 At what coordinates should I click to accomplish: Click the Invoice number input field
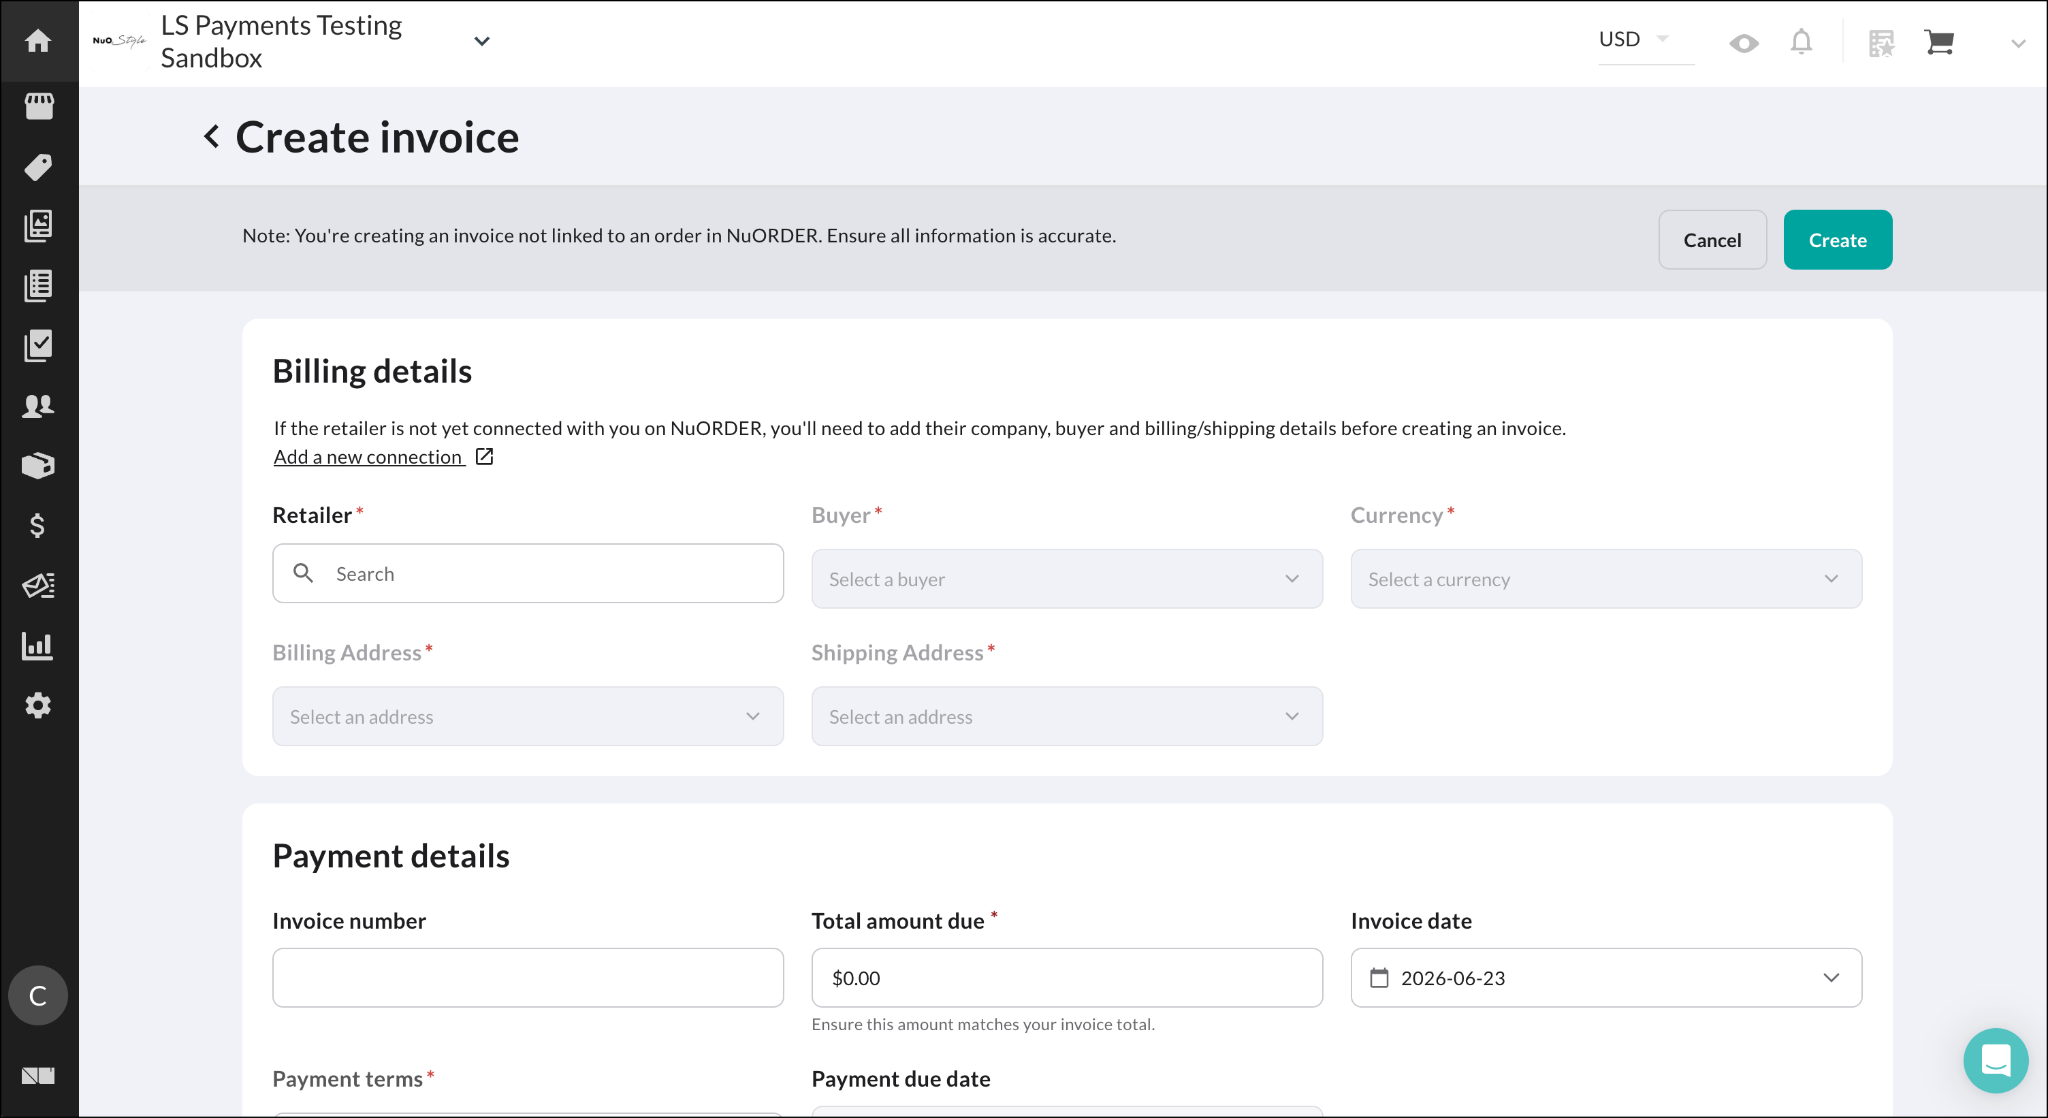click(528, 978)
